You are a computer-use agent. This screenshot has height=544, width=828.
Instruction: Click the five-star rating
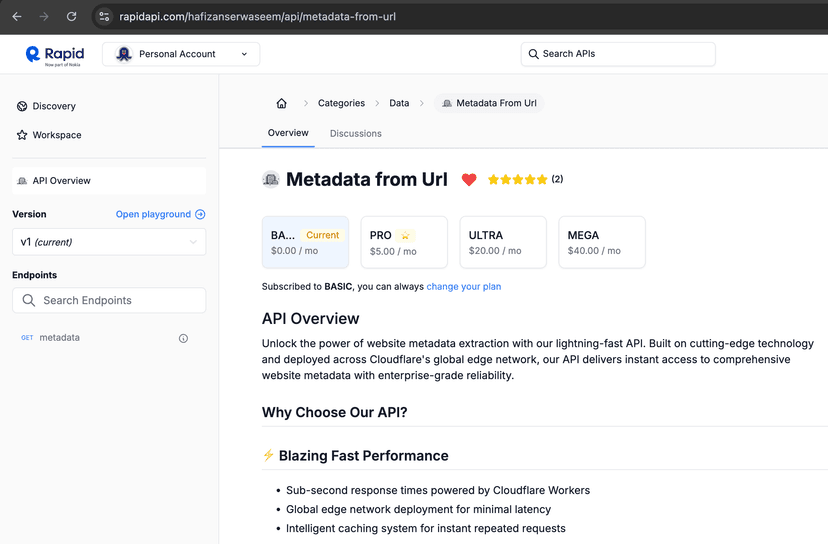pyautogui.click(x=518, y=180)
